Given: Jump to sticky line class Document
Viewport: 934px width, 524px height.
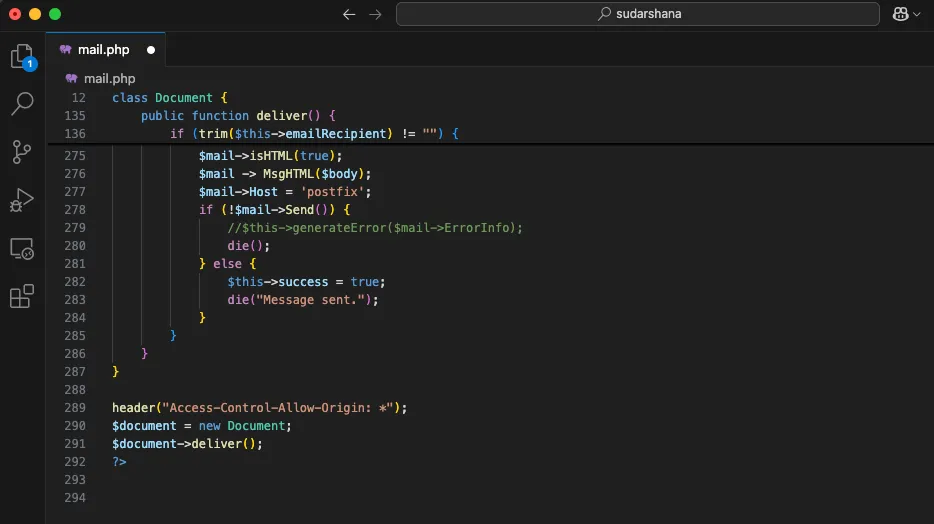Looking at the screenshot, I should (x=170, y=98).
